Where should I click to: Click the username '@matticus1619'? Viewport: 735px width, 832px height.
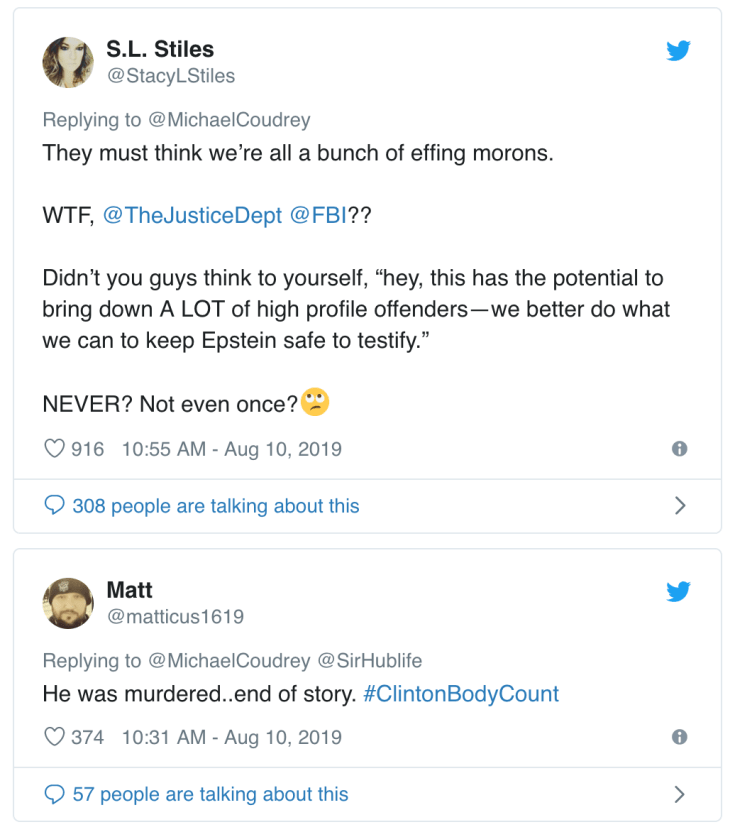tap(176, 616)
